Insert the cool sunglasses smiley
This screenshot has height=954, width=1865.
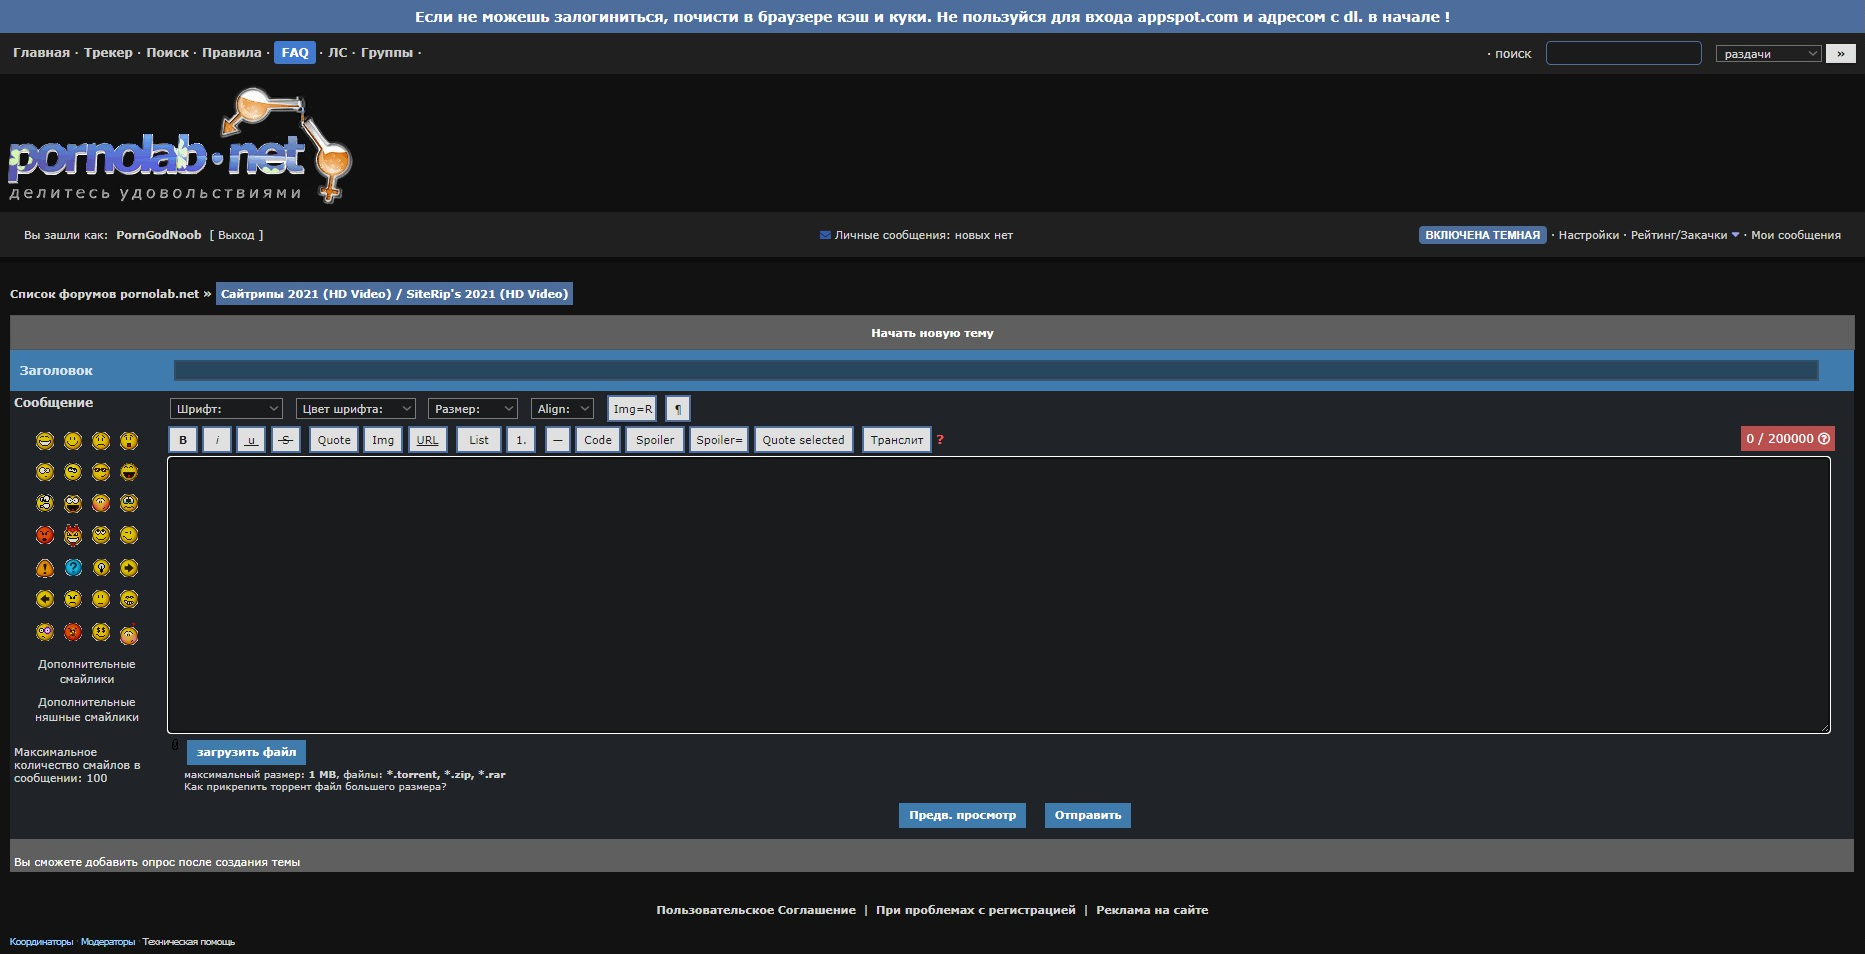pyautogui.click(x=101, y=472)
